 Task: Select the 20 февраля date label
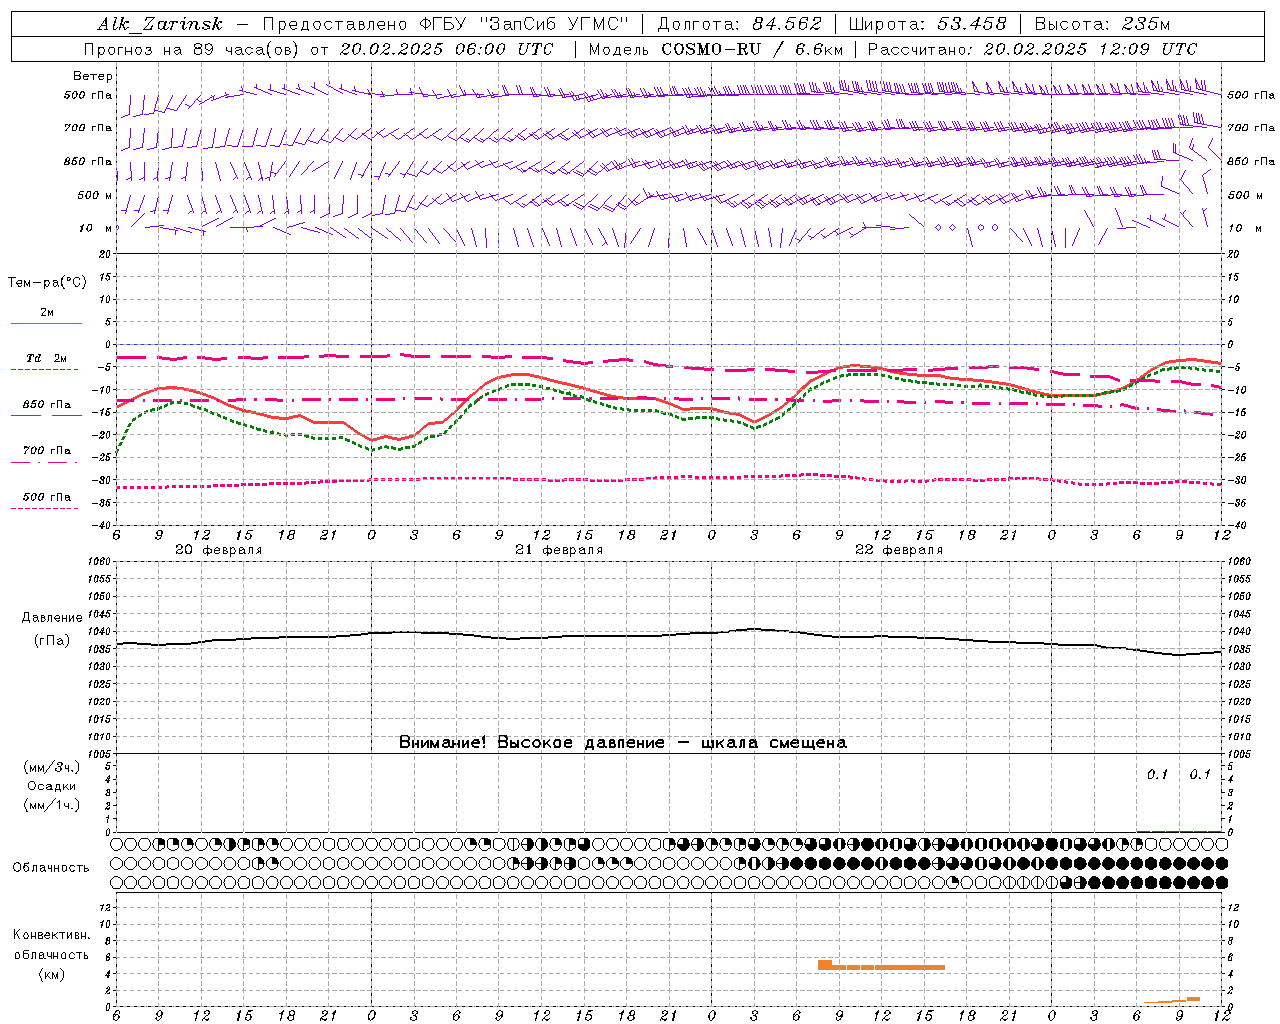[218, 550]
